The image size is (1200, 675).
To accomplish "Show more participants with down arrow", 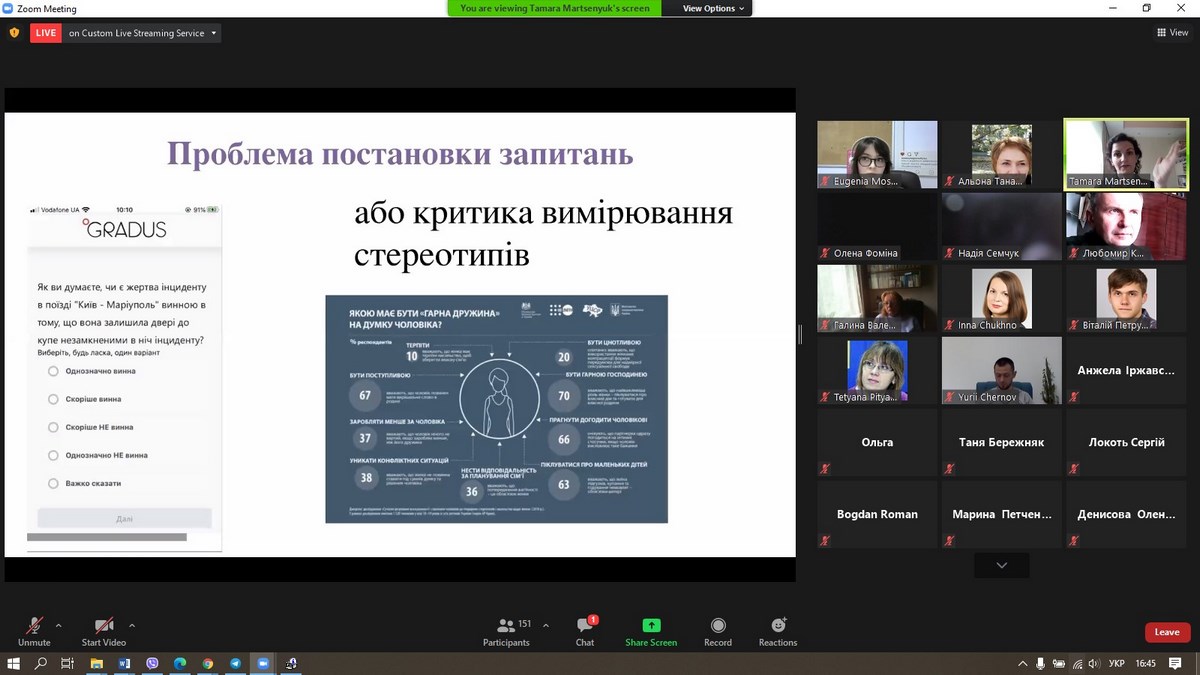I will point(1001,566).
